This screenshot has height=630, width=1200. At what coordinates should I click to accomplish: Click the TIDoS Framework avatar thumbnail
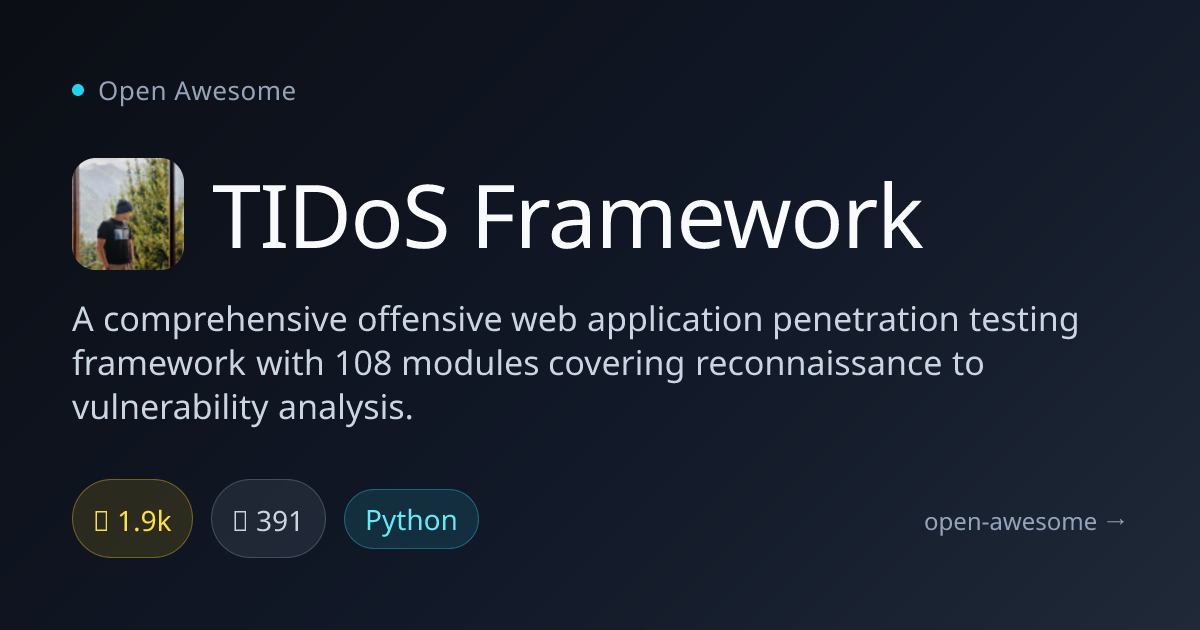(x=128, y=214)
